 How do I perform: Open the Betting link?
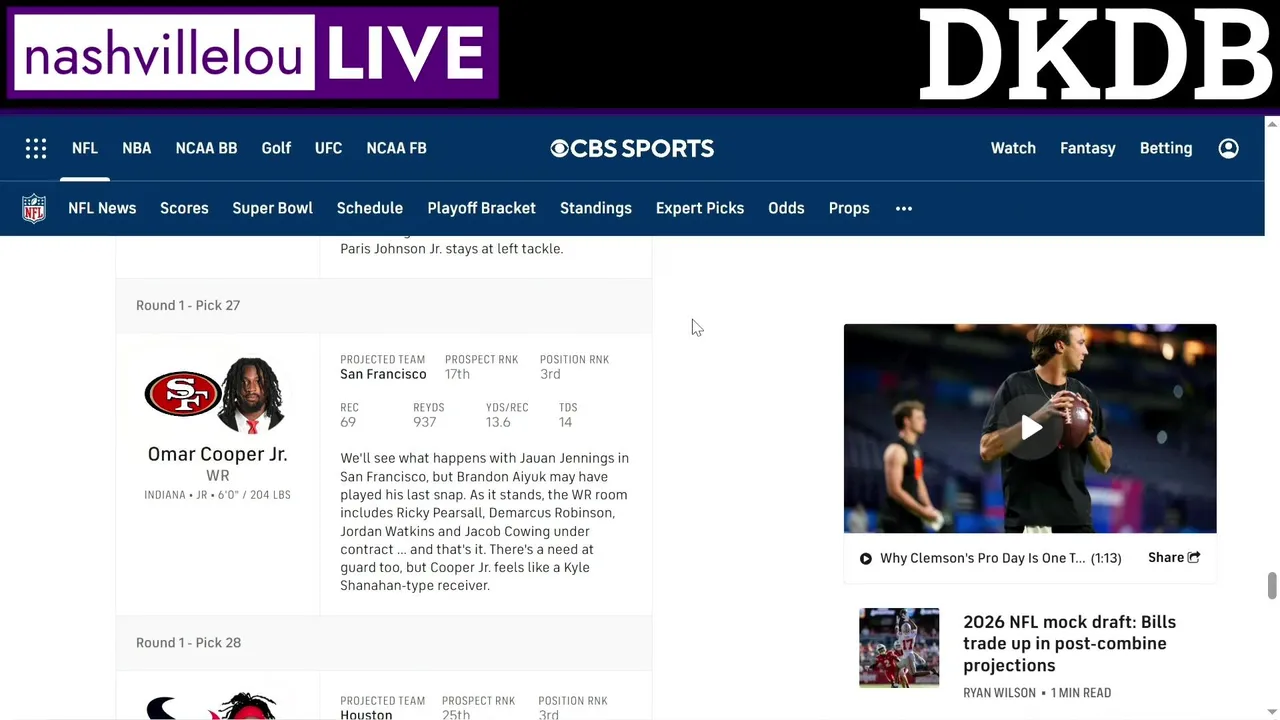click(1166, 148)
